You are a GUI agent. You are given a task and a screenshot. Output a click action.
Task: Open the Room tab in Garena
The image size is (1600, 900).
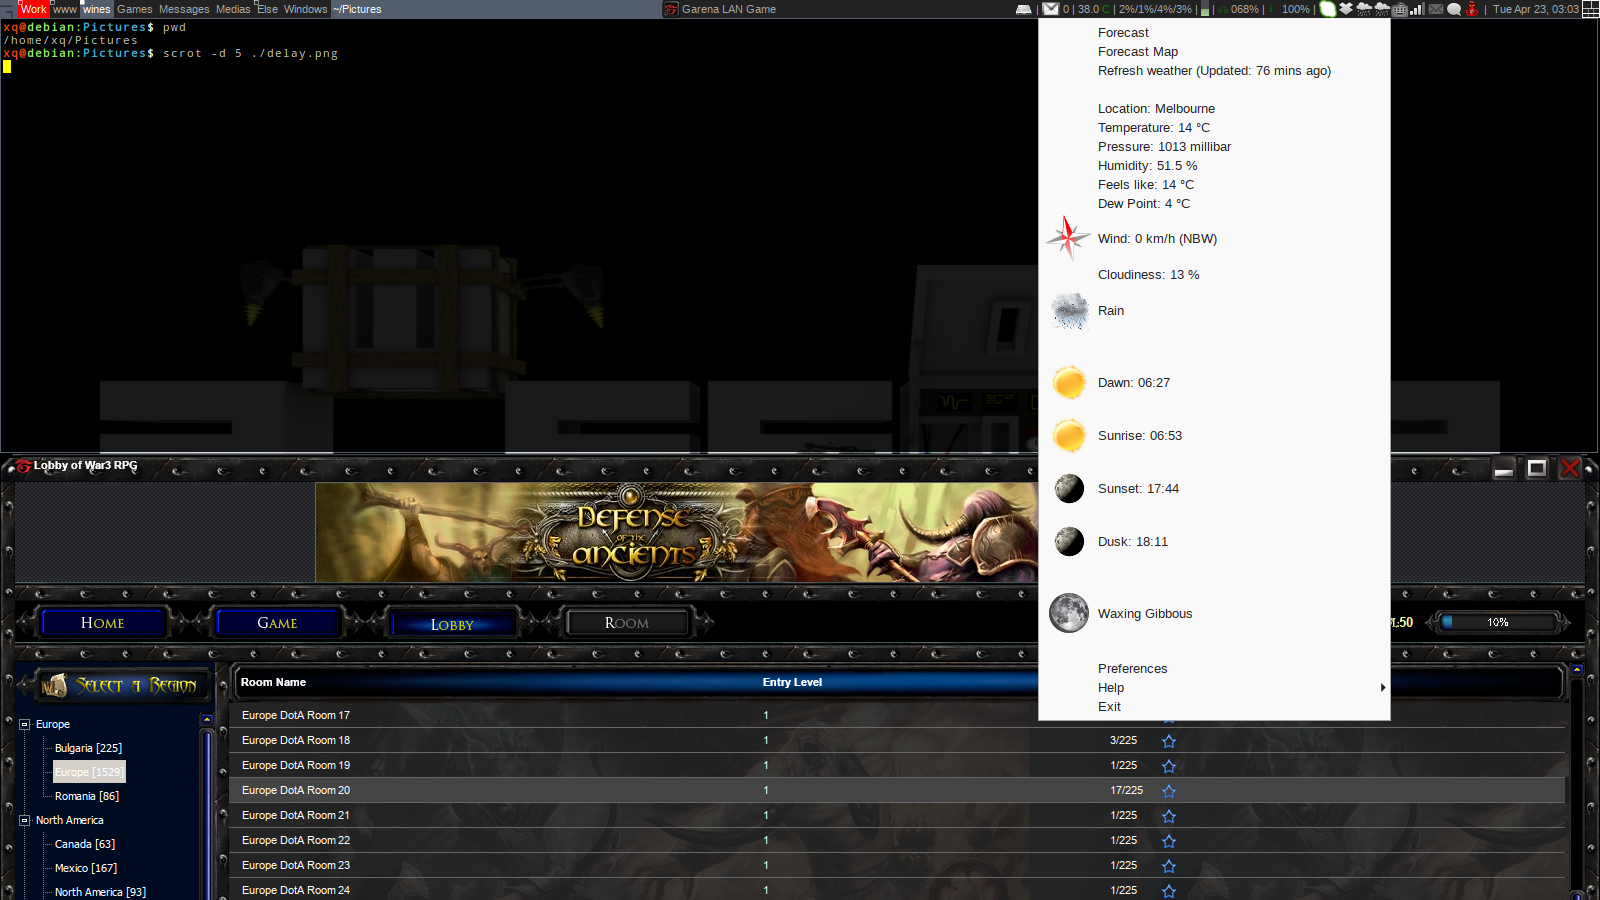tap(627, 623)
